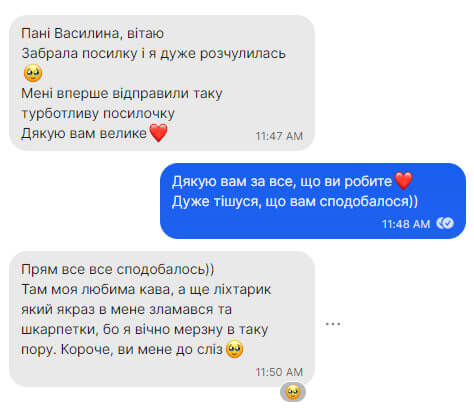Click the line "шкарпетки, бо я вічно мерзну в таку"
This screenshot has height=410, width=474.
145,329
